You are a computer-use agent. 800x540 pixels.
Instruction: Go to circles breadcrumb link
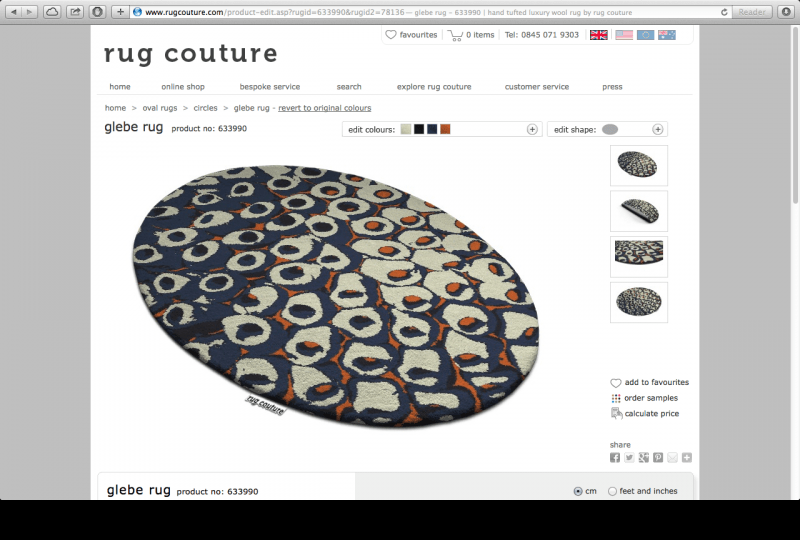click(x=205, y=108)
